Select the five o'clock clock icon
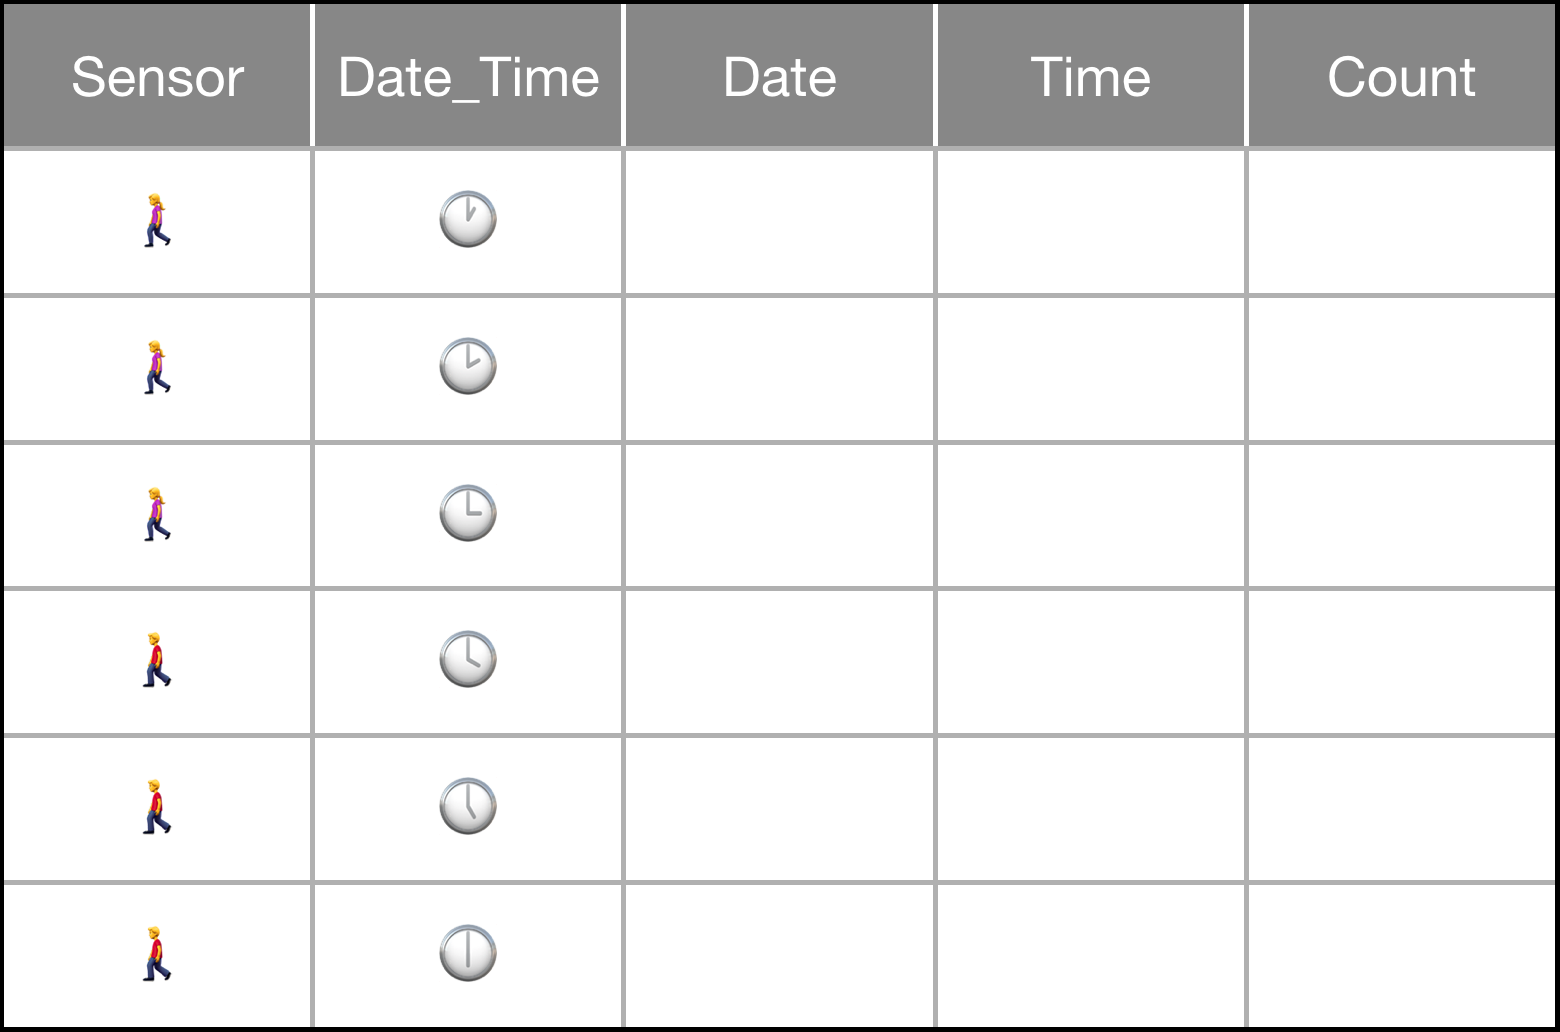This screenshot has width=1560, height=1032. click(x=468, y=807)
